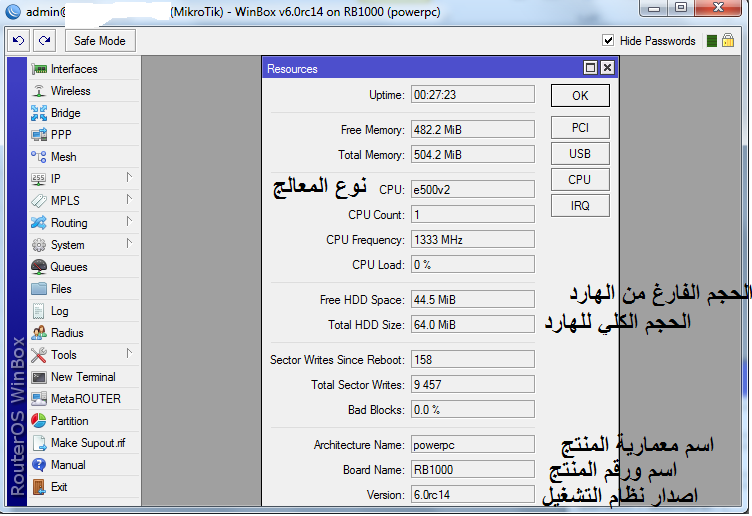Image resolution: width=752 pixels, height=516 pixels.
Task: Open the Wireless menu icon
Action: 39,91
